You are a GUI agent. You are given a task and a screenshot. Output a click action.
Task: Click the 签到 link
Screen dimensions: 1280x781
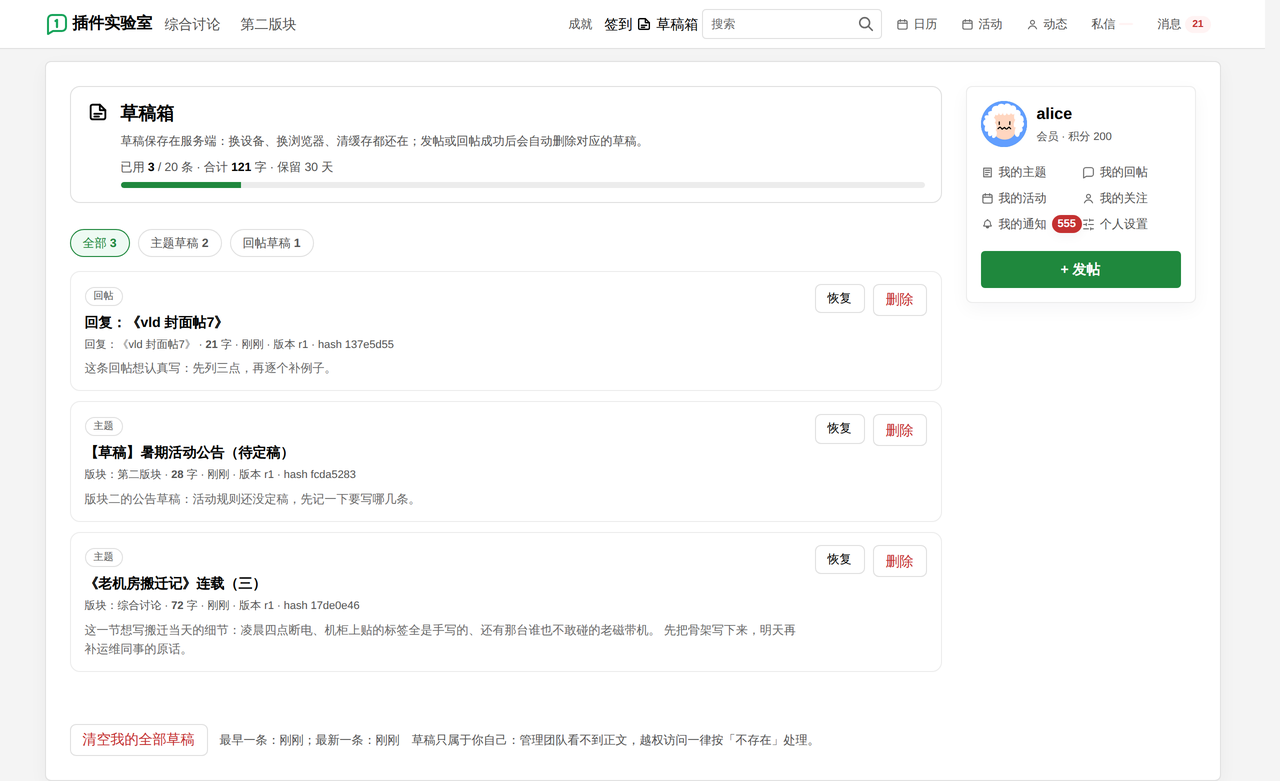click(618, 24)
